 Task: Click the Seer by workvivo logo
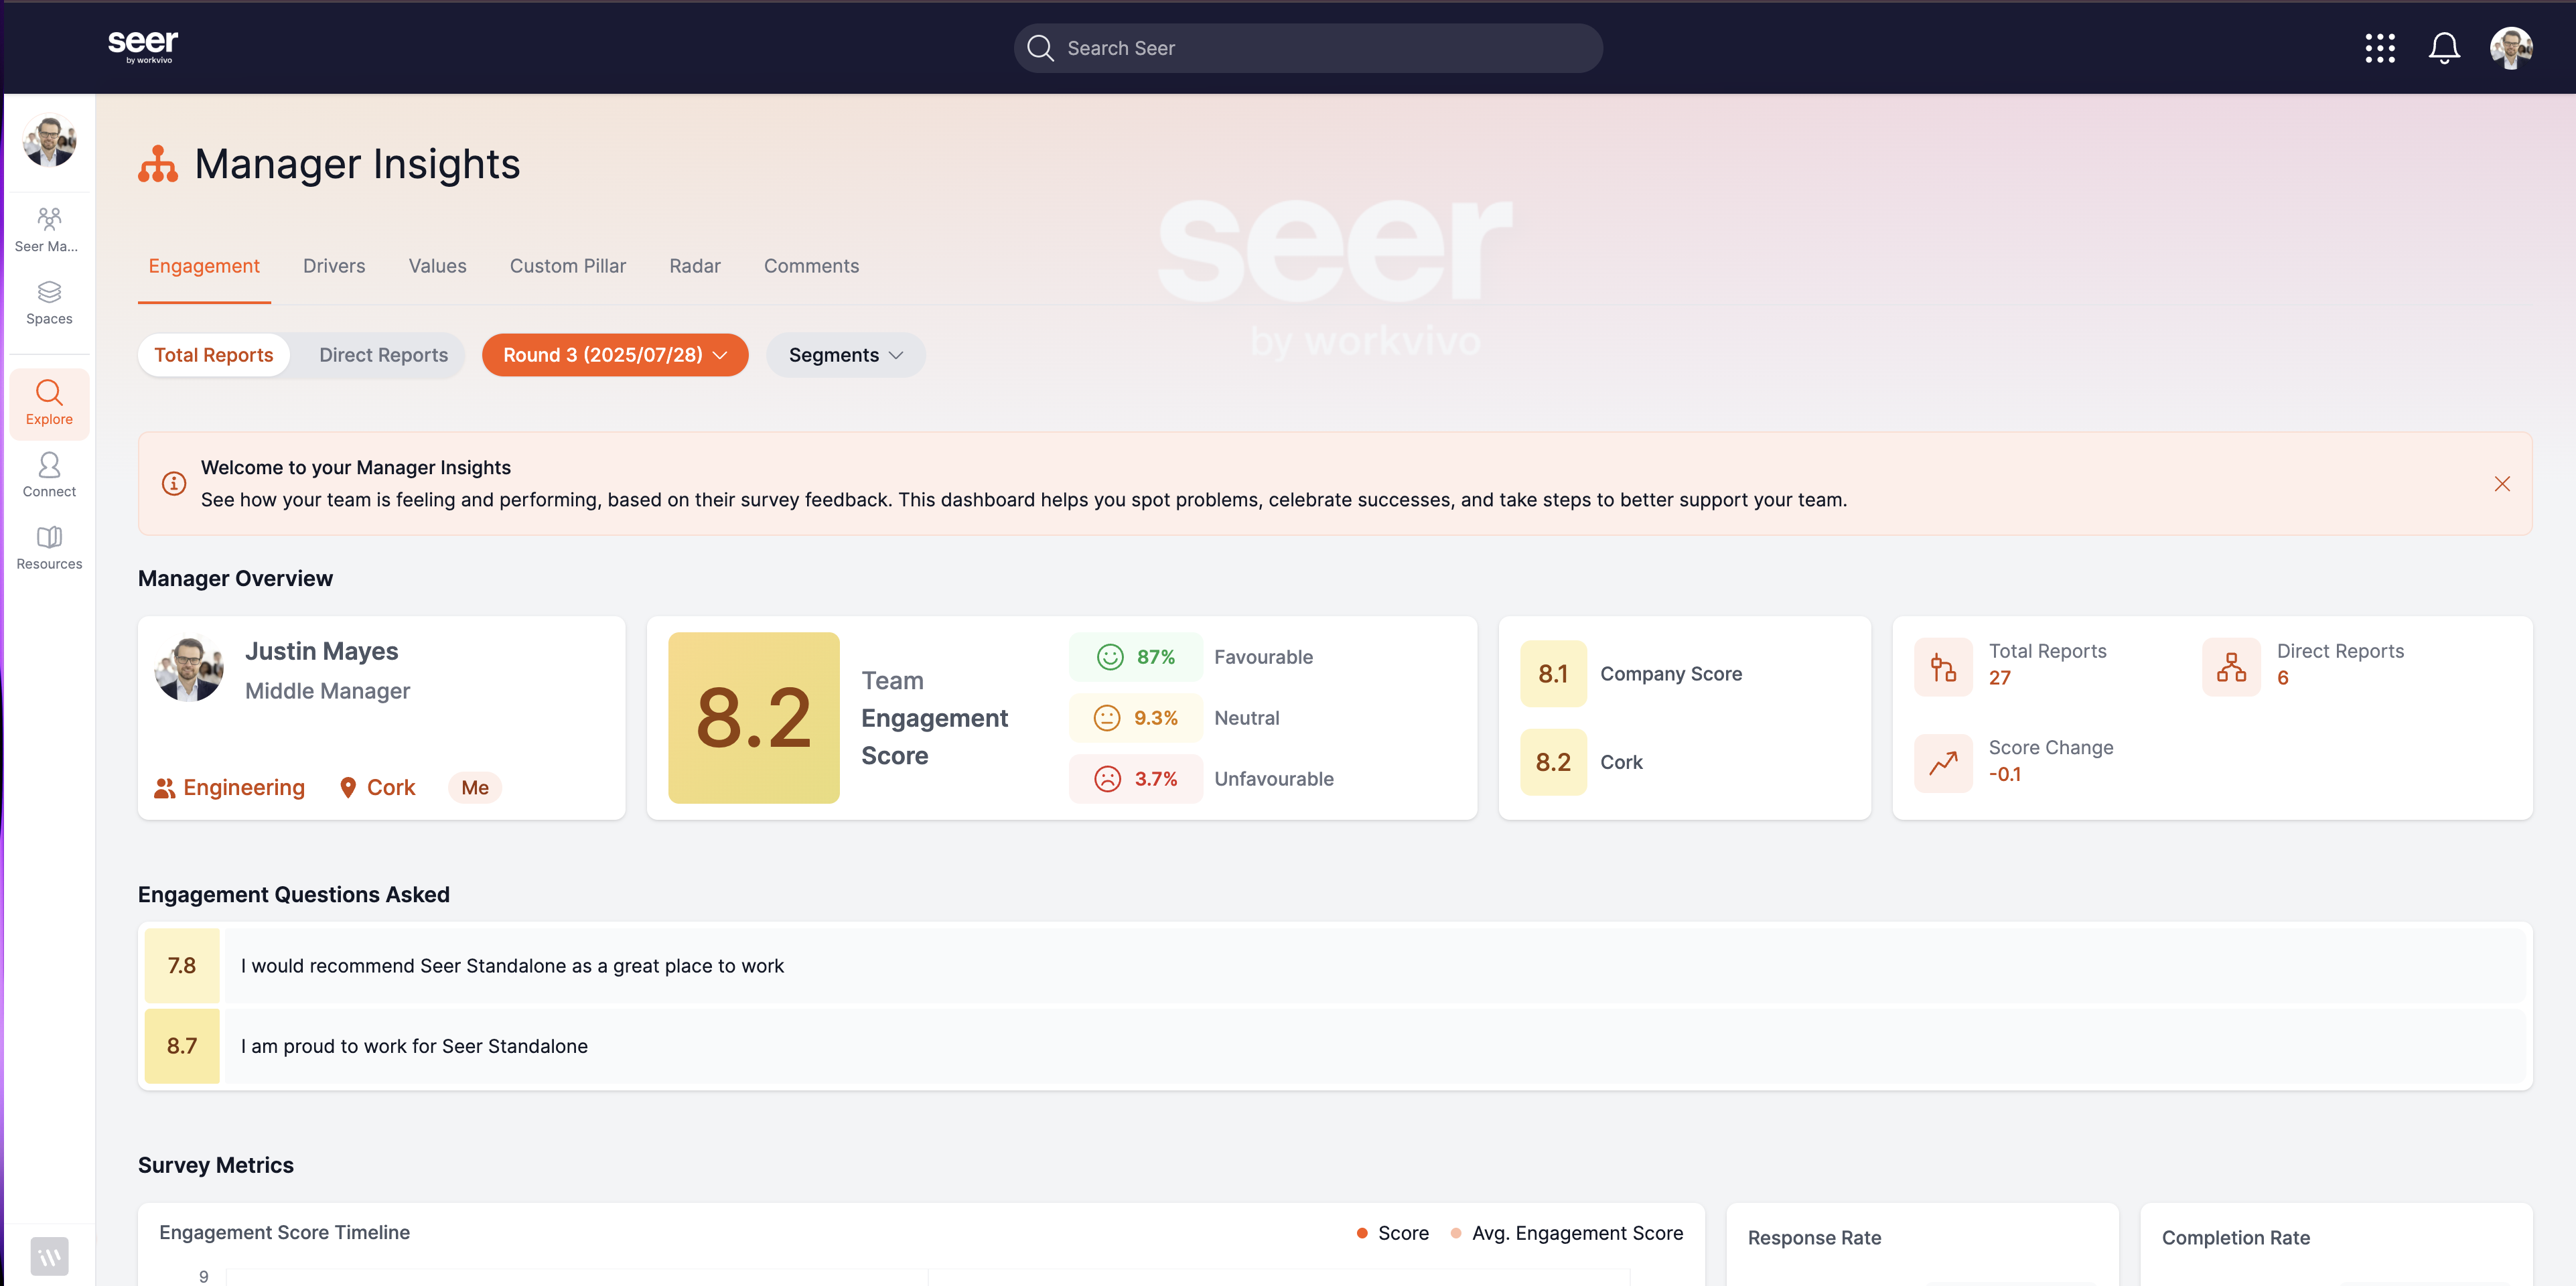pyautogui.click(x=142, y=46)
